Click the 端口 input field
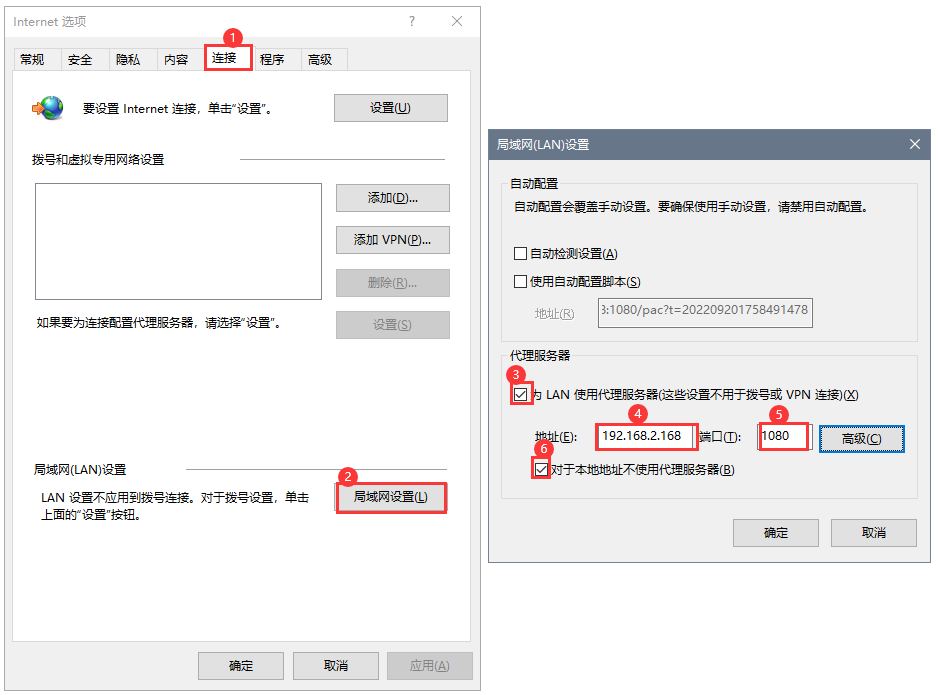Viewport: 938px width, 695px height. coord(784,437)
